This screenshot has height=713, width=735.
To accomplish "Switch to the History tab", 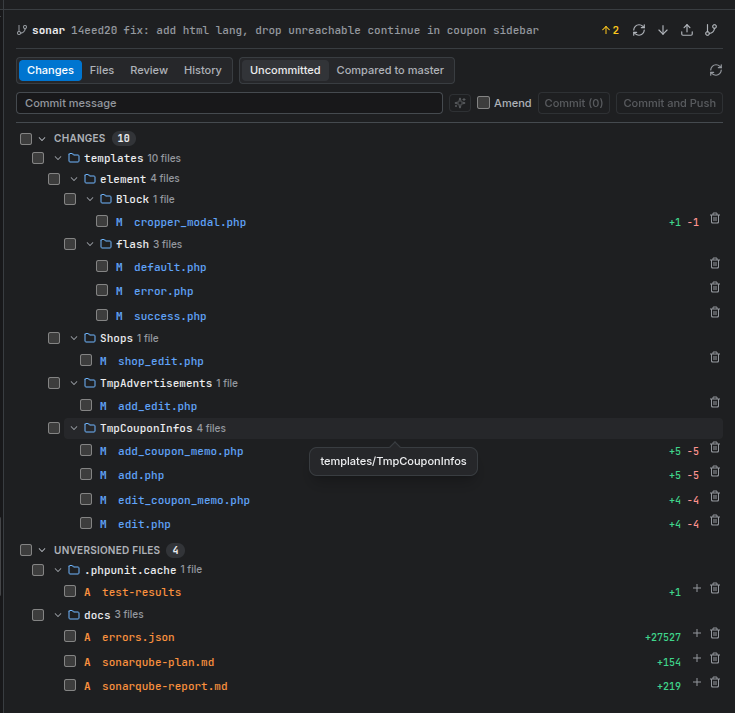I will 202,70.
